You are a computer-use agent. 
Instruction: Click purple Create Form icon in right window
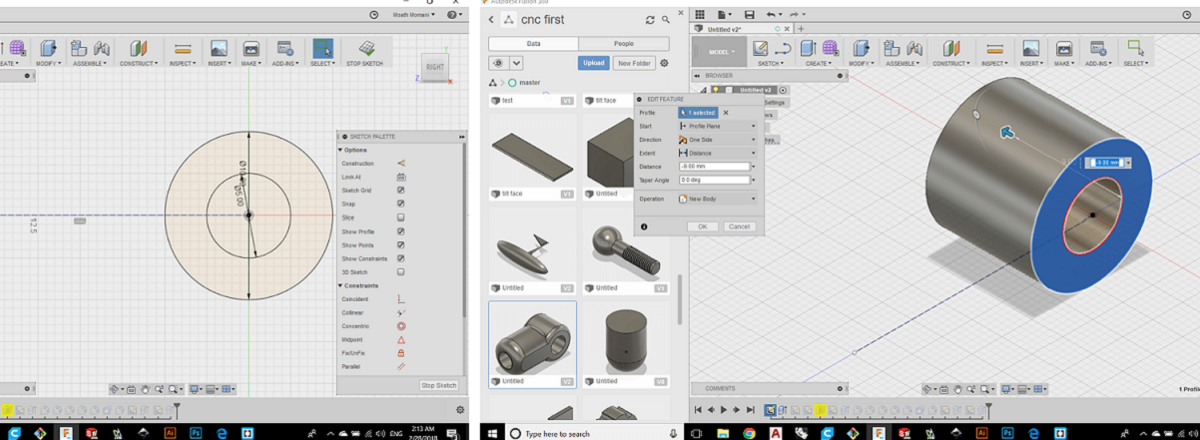click(x=829, y=48)
